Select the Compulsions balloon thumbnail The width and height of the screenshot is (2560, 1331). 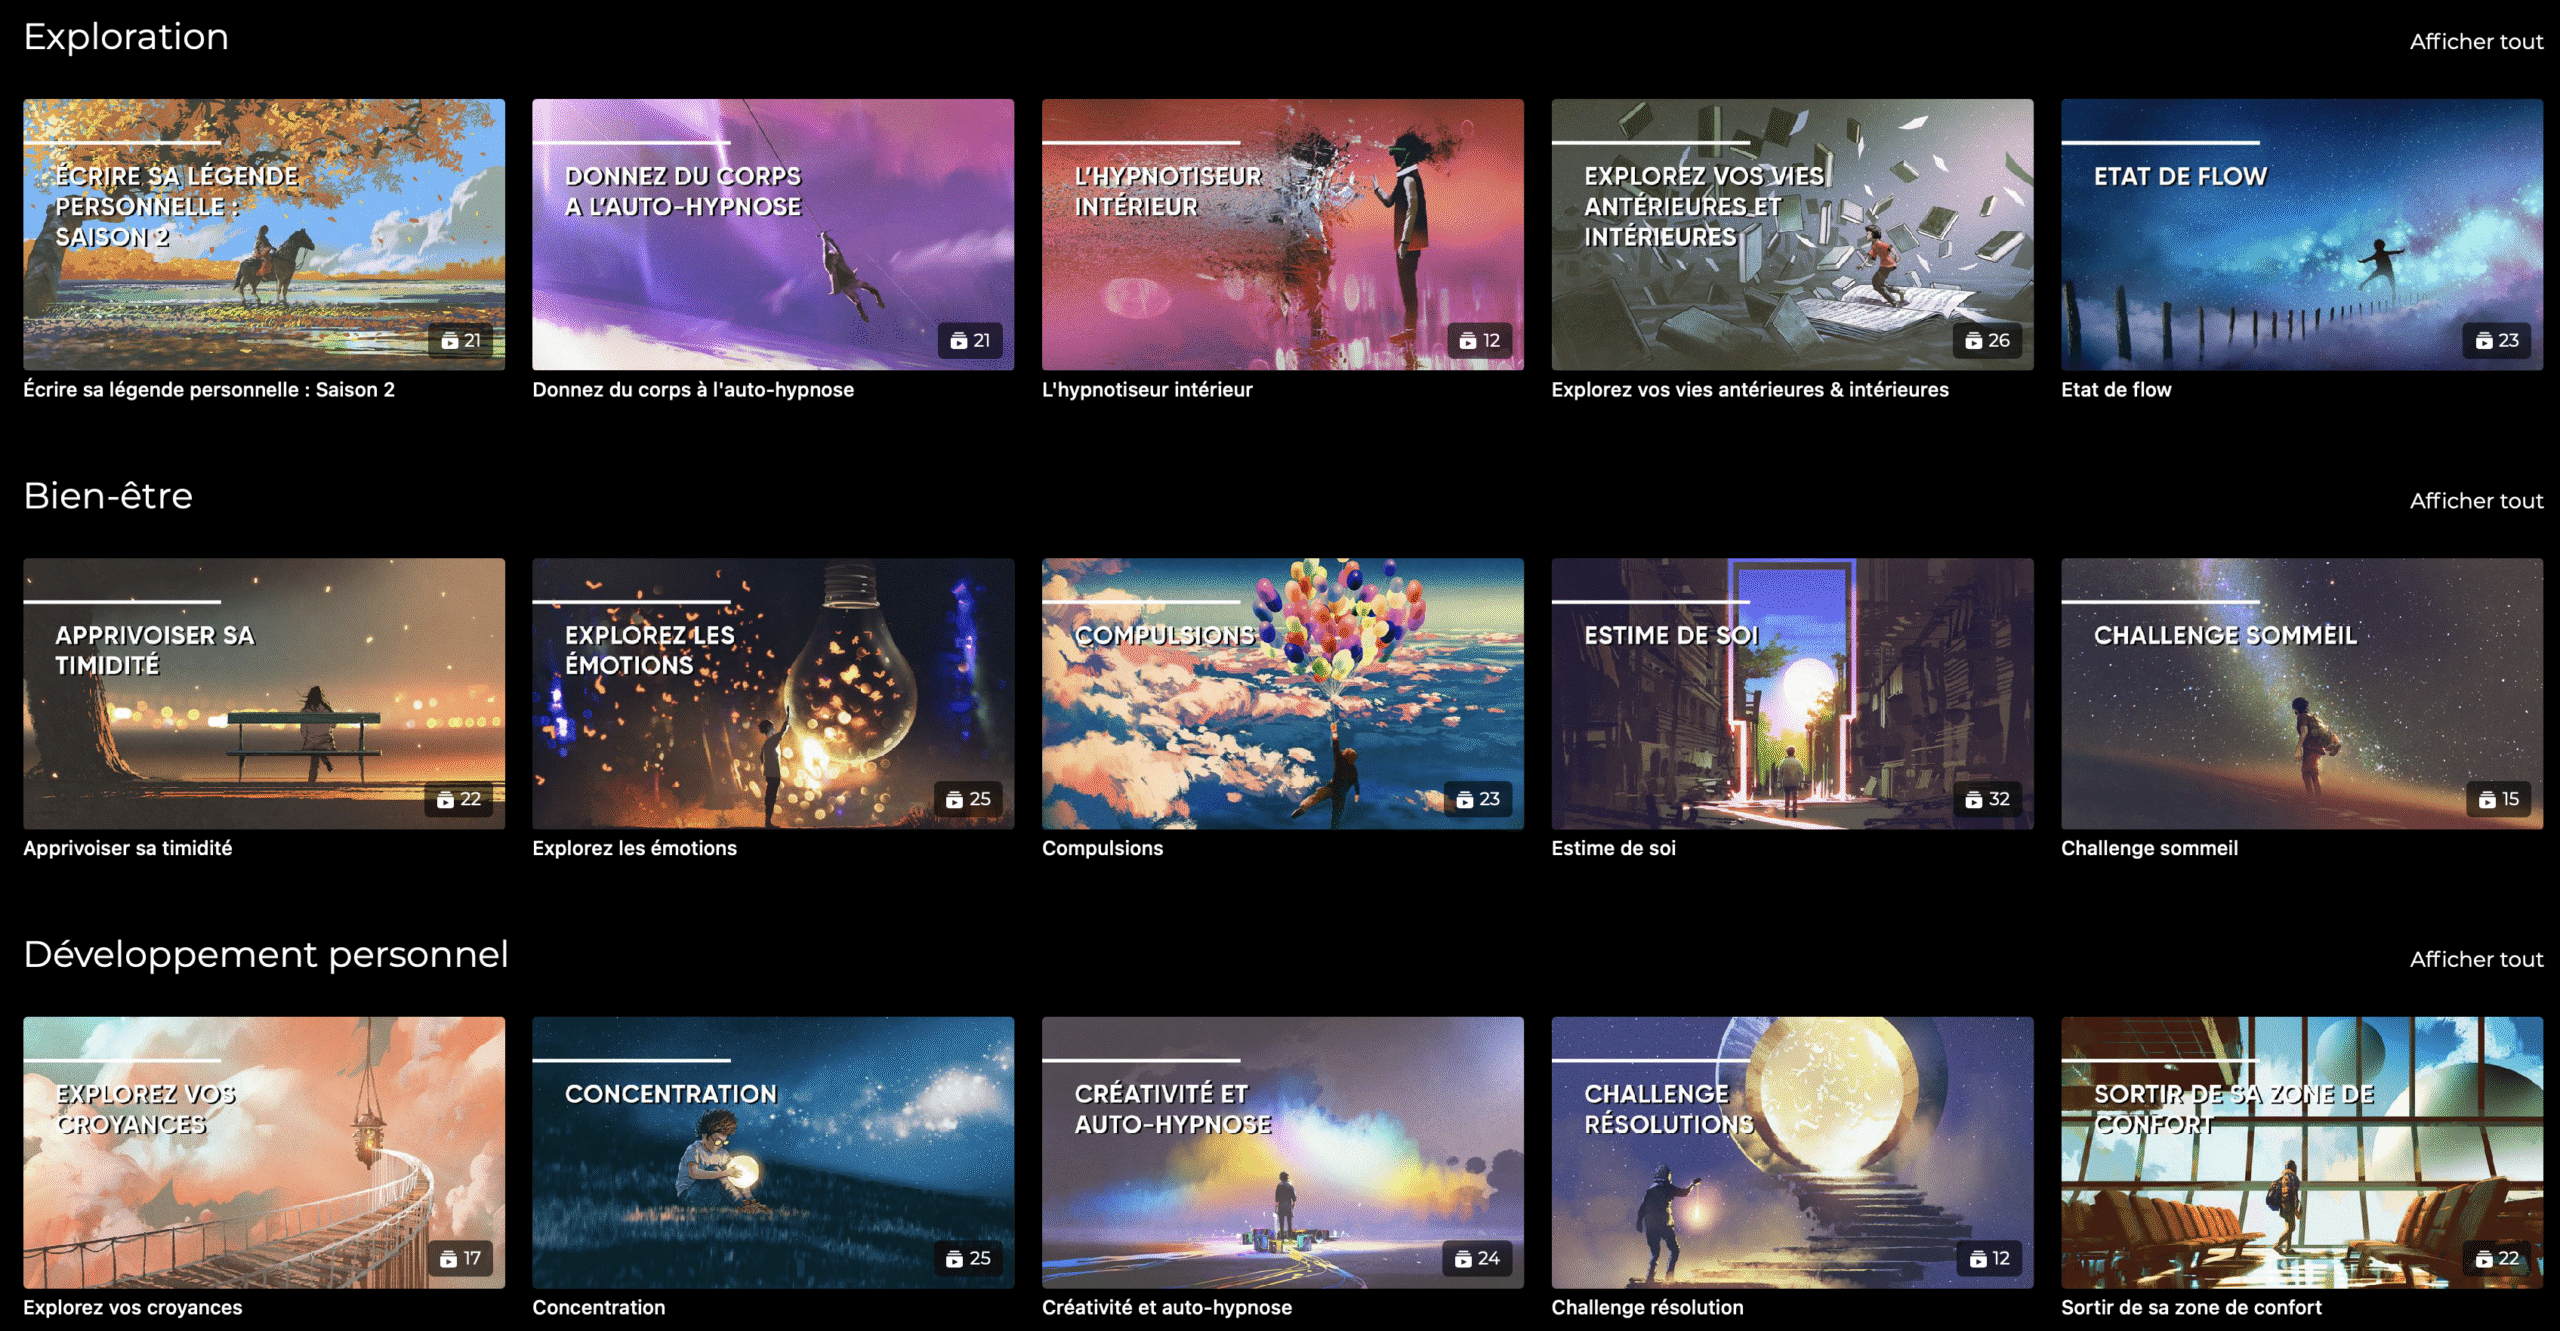click(x=1282, y=693)
